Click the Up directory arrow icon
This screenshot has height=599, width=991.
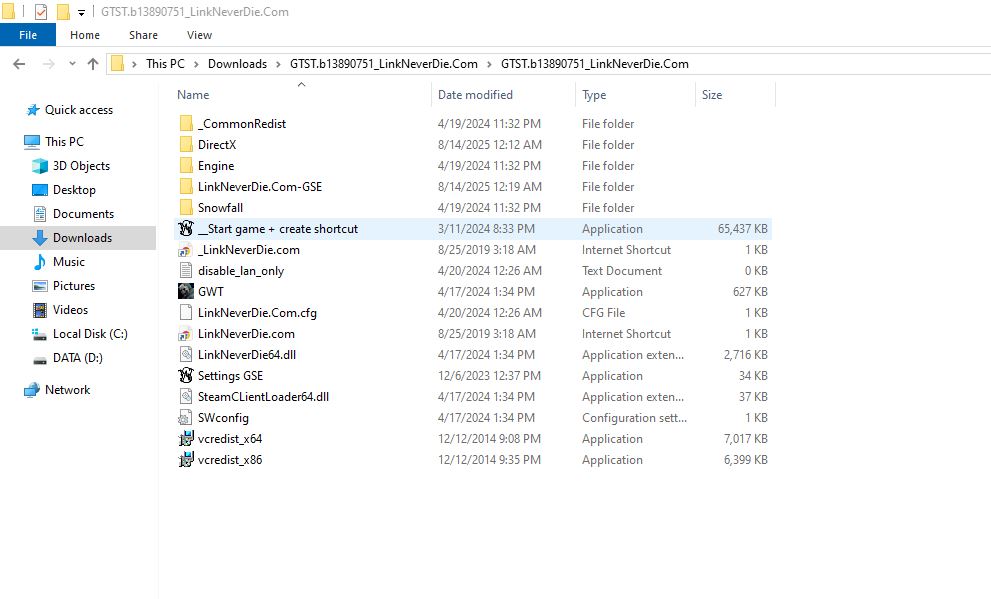click(93, 64)
